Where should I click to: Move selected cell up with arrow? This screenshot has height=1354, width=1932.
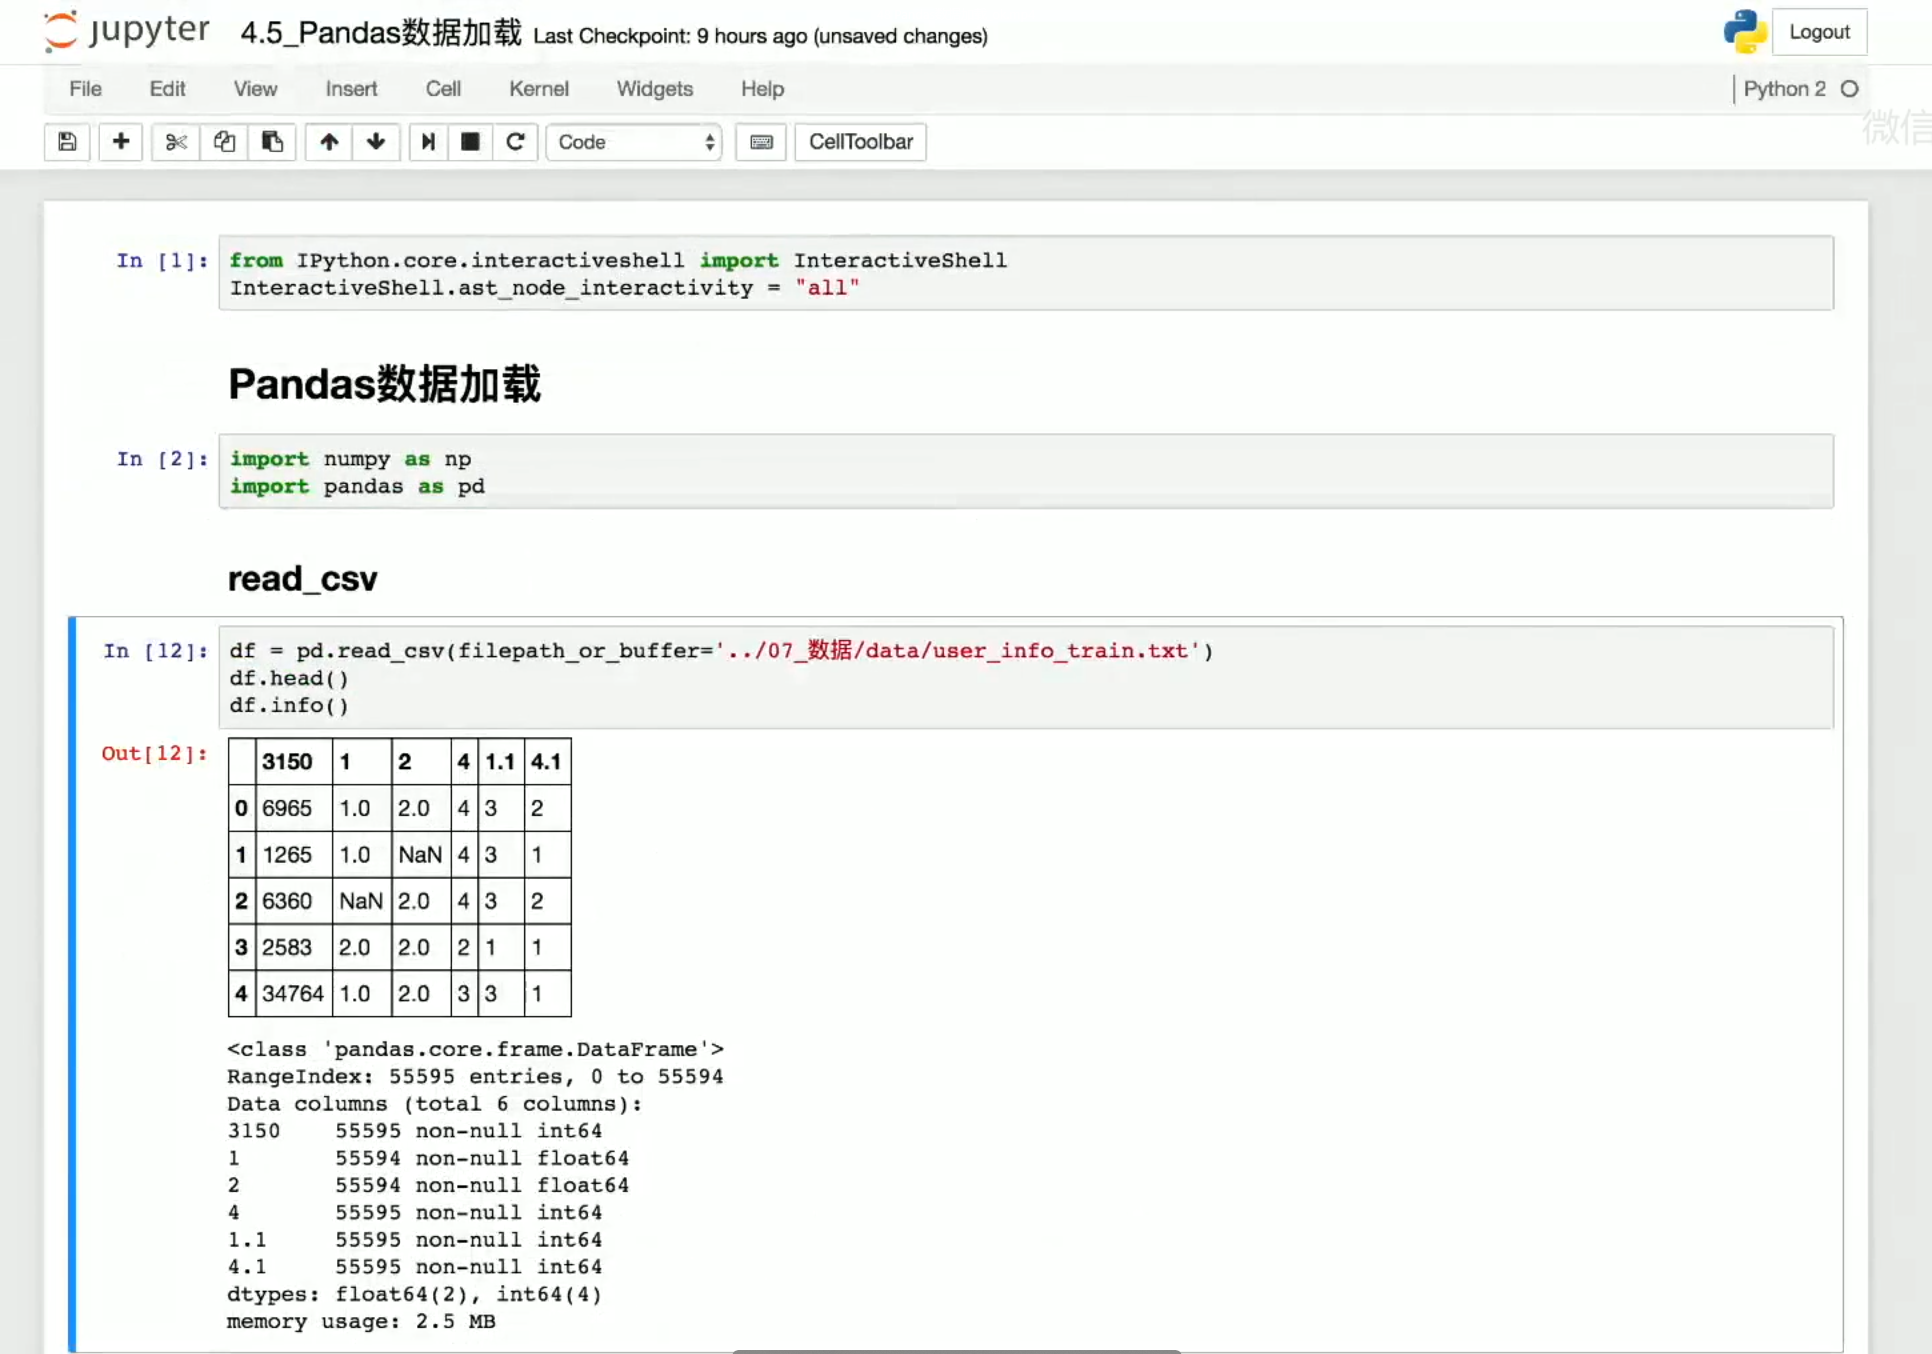pyautogui.click(x=329, y=142)
